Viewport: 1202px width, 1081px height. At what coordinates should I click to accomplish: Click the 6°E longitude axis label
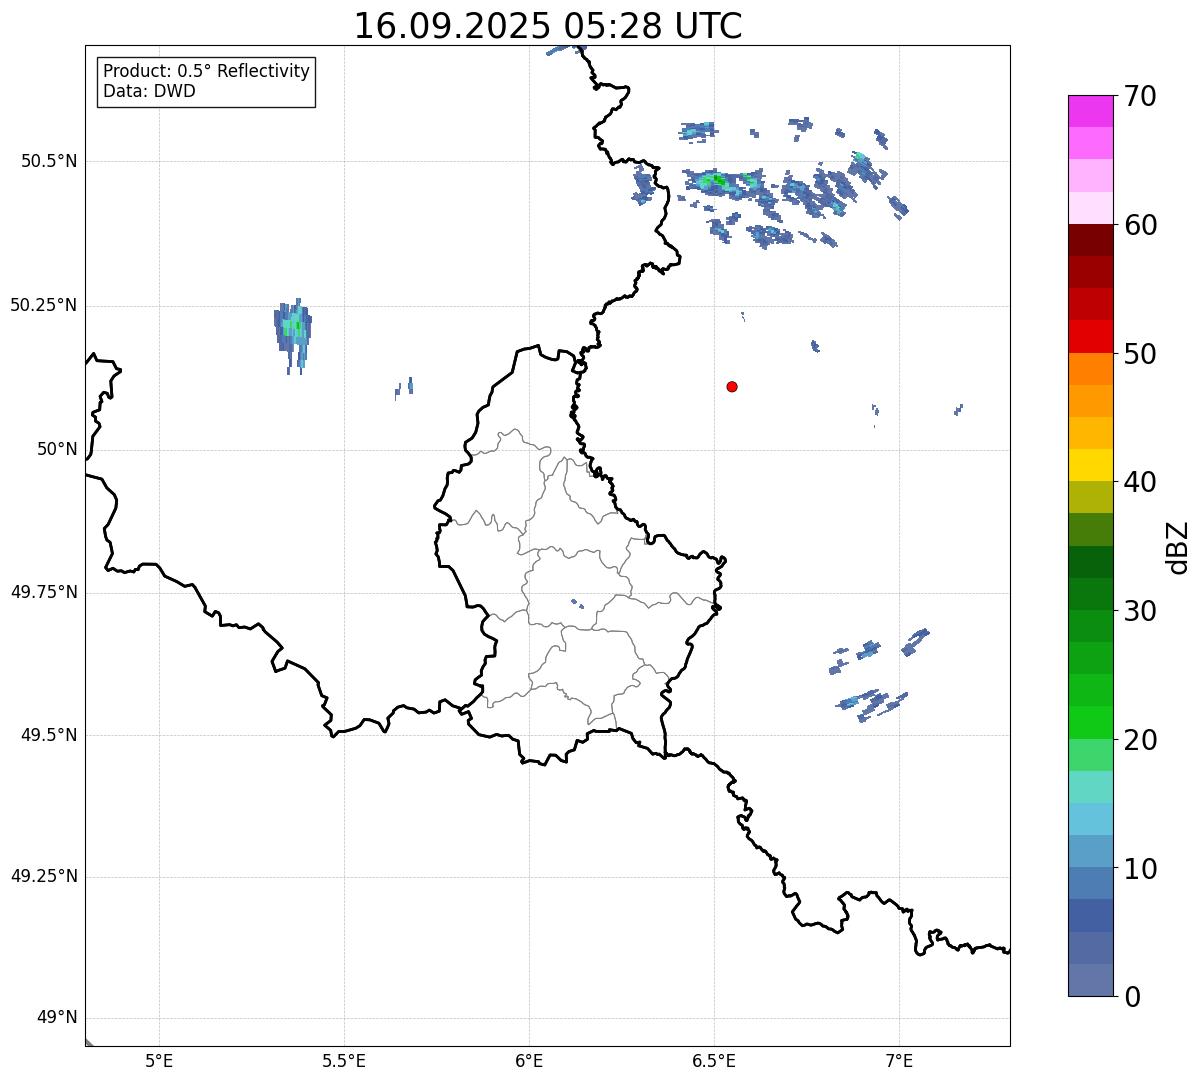click(x=529, y=1061)
